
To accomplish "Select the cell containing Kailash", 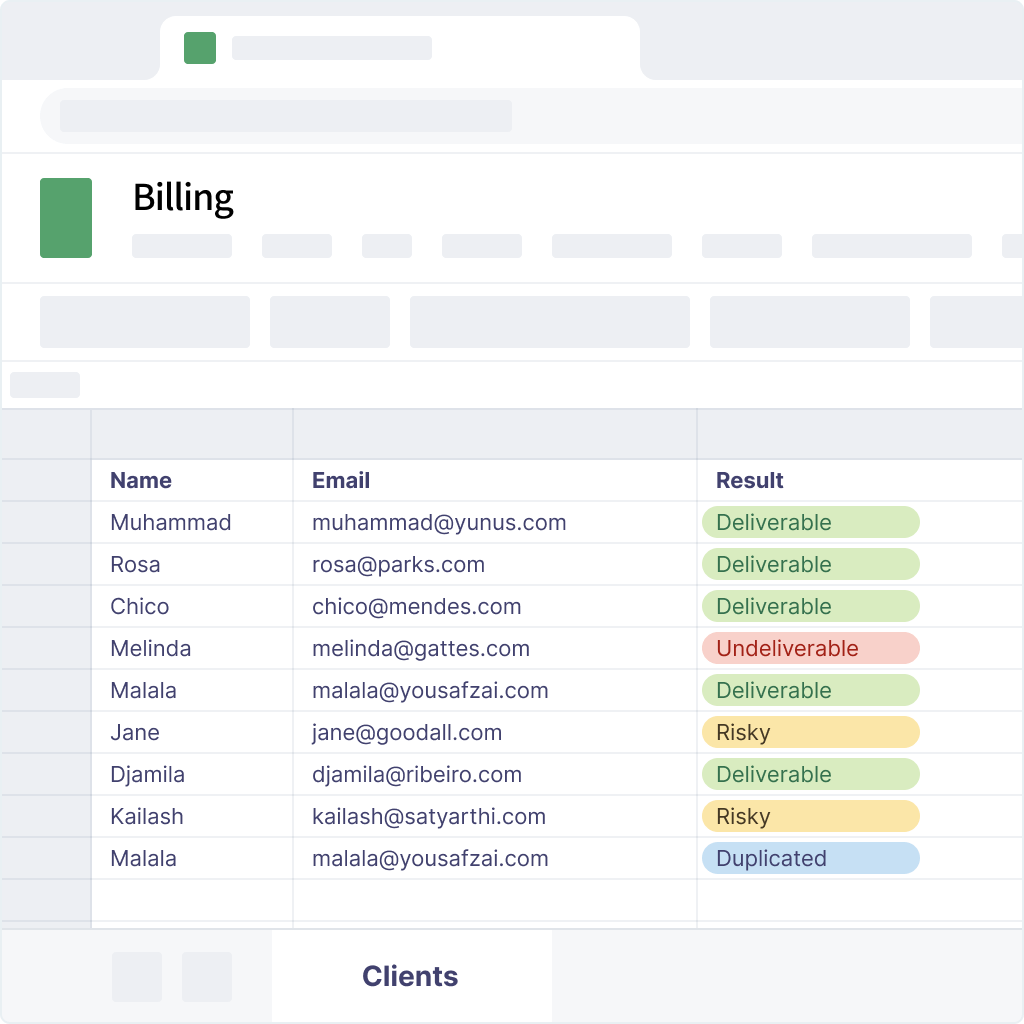I will [192, 816].
